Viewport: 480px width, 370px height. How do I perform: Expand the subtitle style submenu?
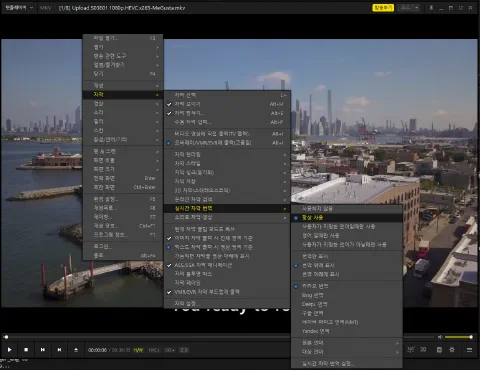227,163
